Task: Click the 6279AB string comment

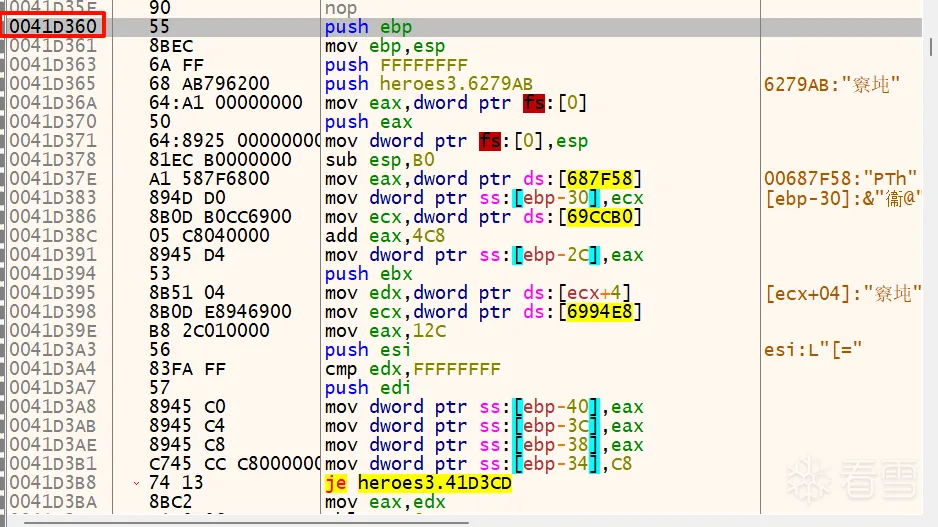Action: click(825, 84)
